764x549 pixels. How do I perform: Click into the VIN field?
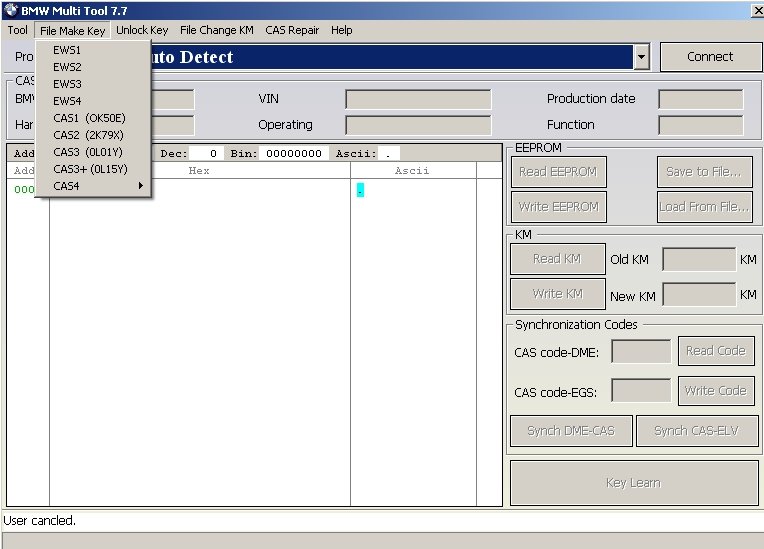point(418,99)
